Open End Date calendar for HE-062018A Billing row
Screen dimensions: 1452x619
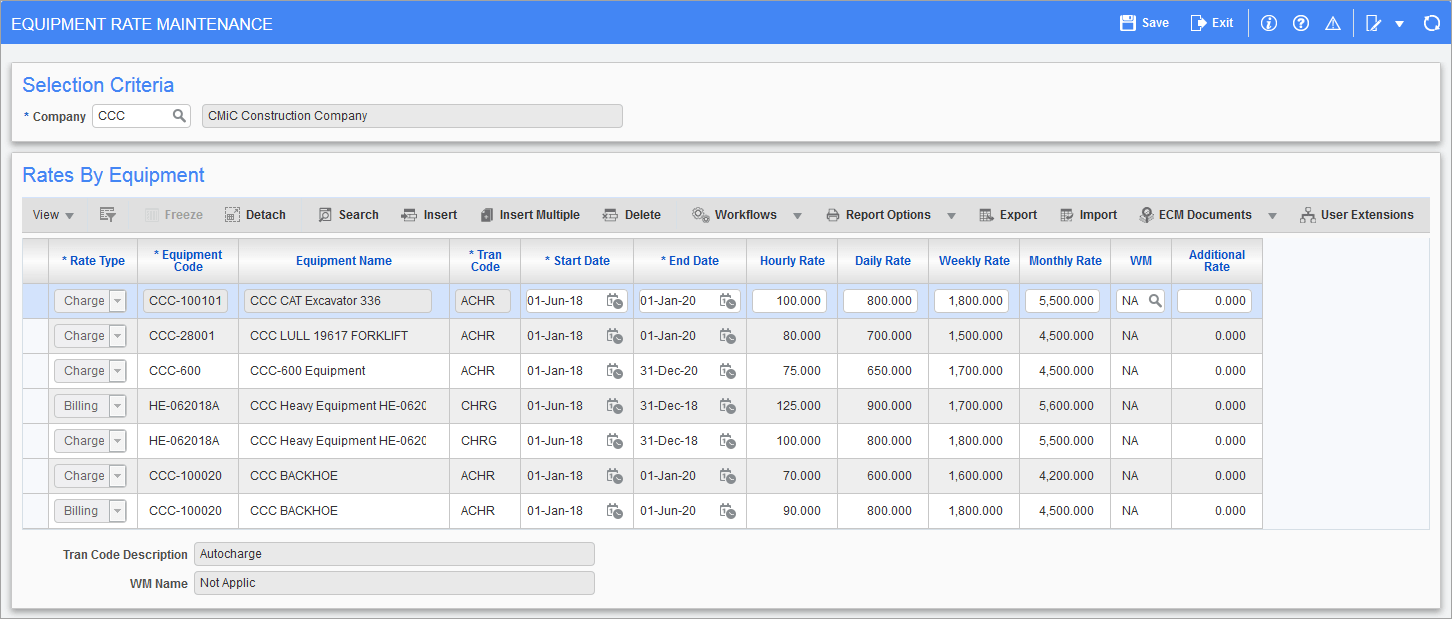[728, 406]
